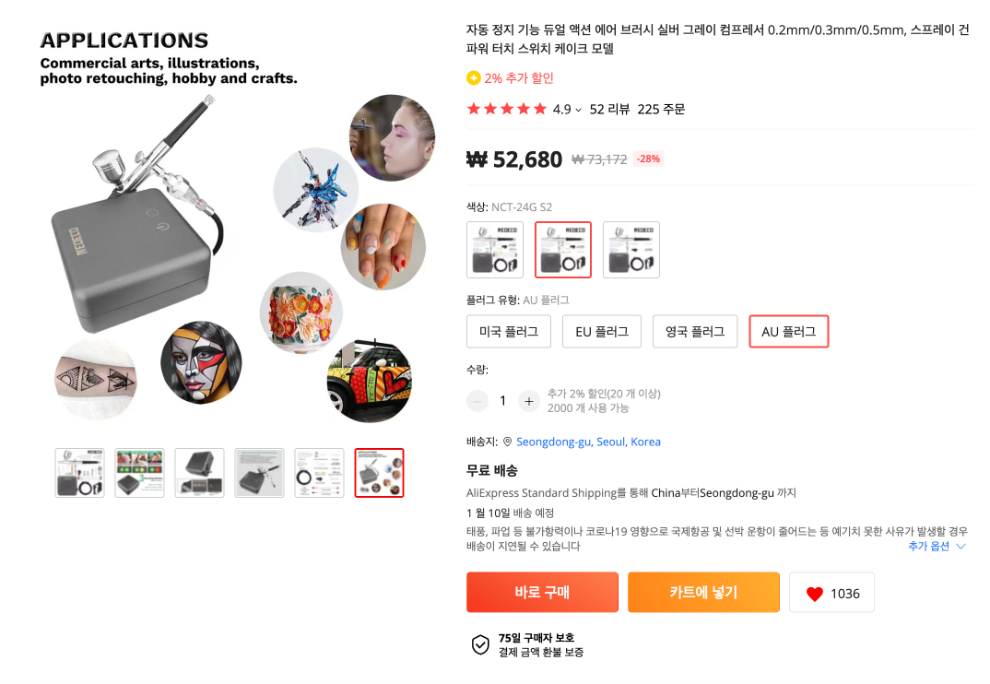Click the coin icon beside 2% 추가 할인
This screenshot has height=684, width=990.
tap(473, 78)
